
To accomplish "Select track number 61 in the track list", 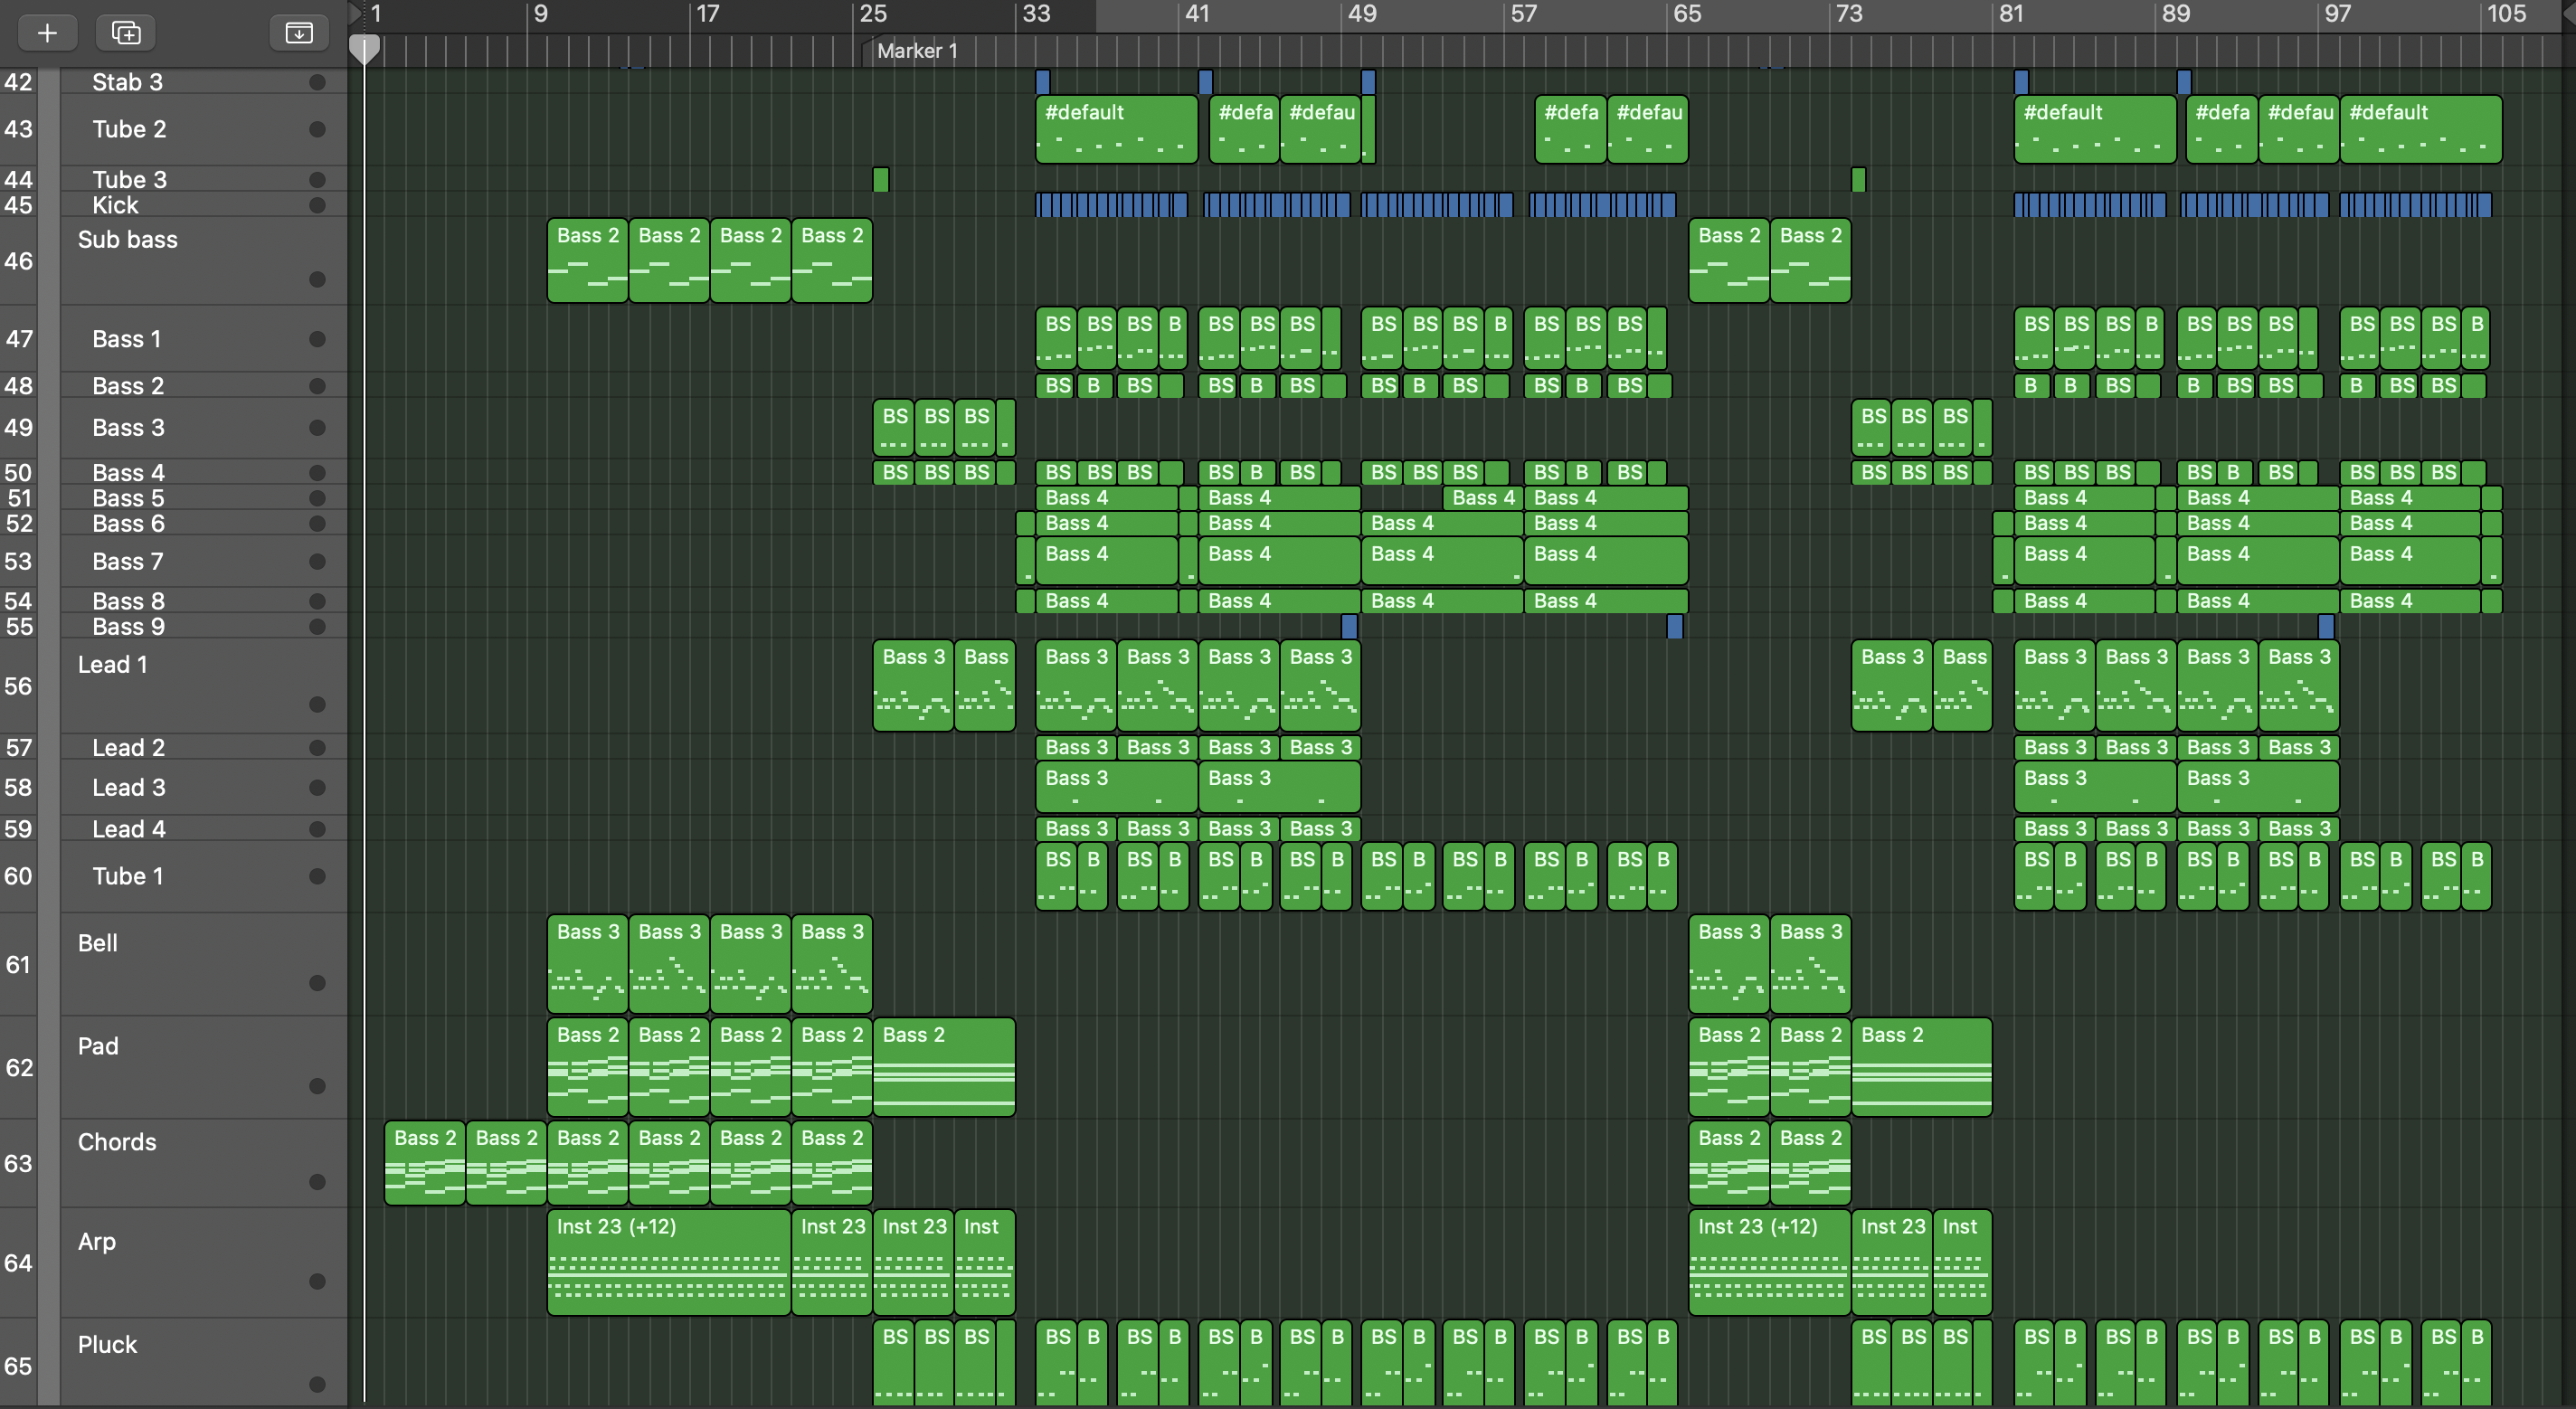I will pyautogui.click(x=18, y=965).
